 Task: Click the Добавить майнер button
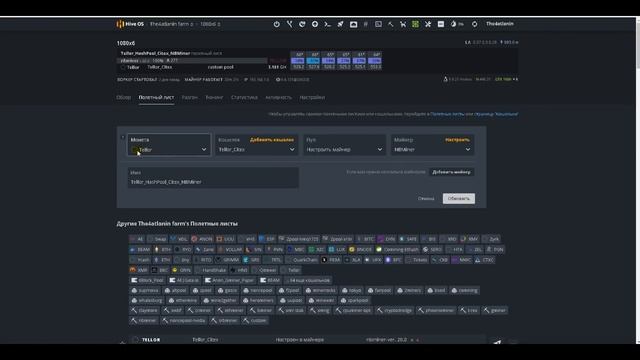point(451,172)
